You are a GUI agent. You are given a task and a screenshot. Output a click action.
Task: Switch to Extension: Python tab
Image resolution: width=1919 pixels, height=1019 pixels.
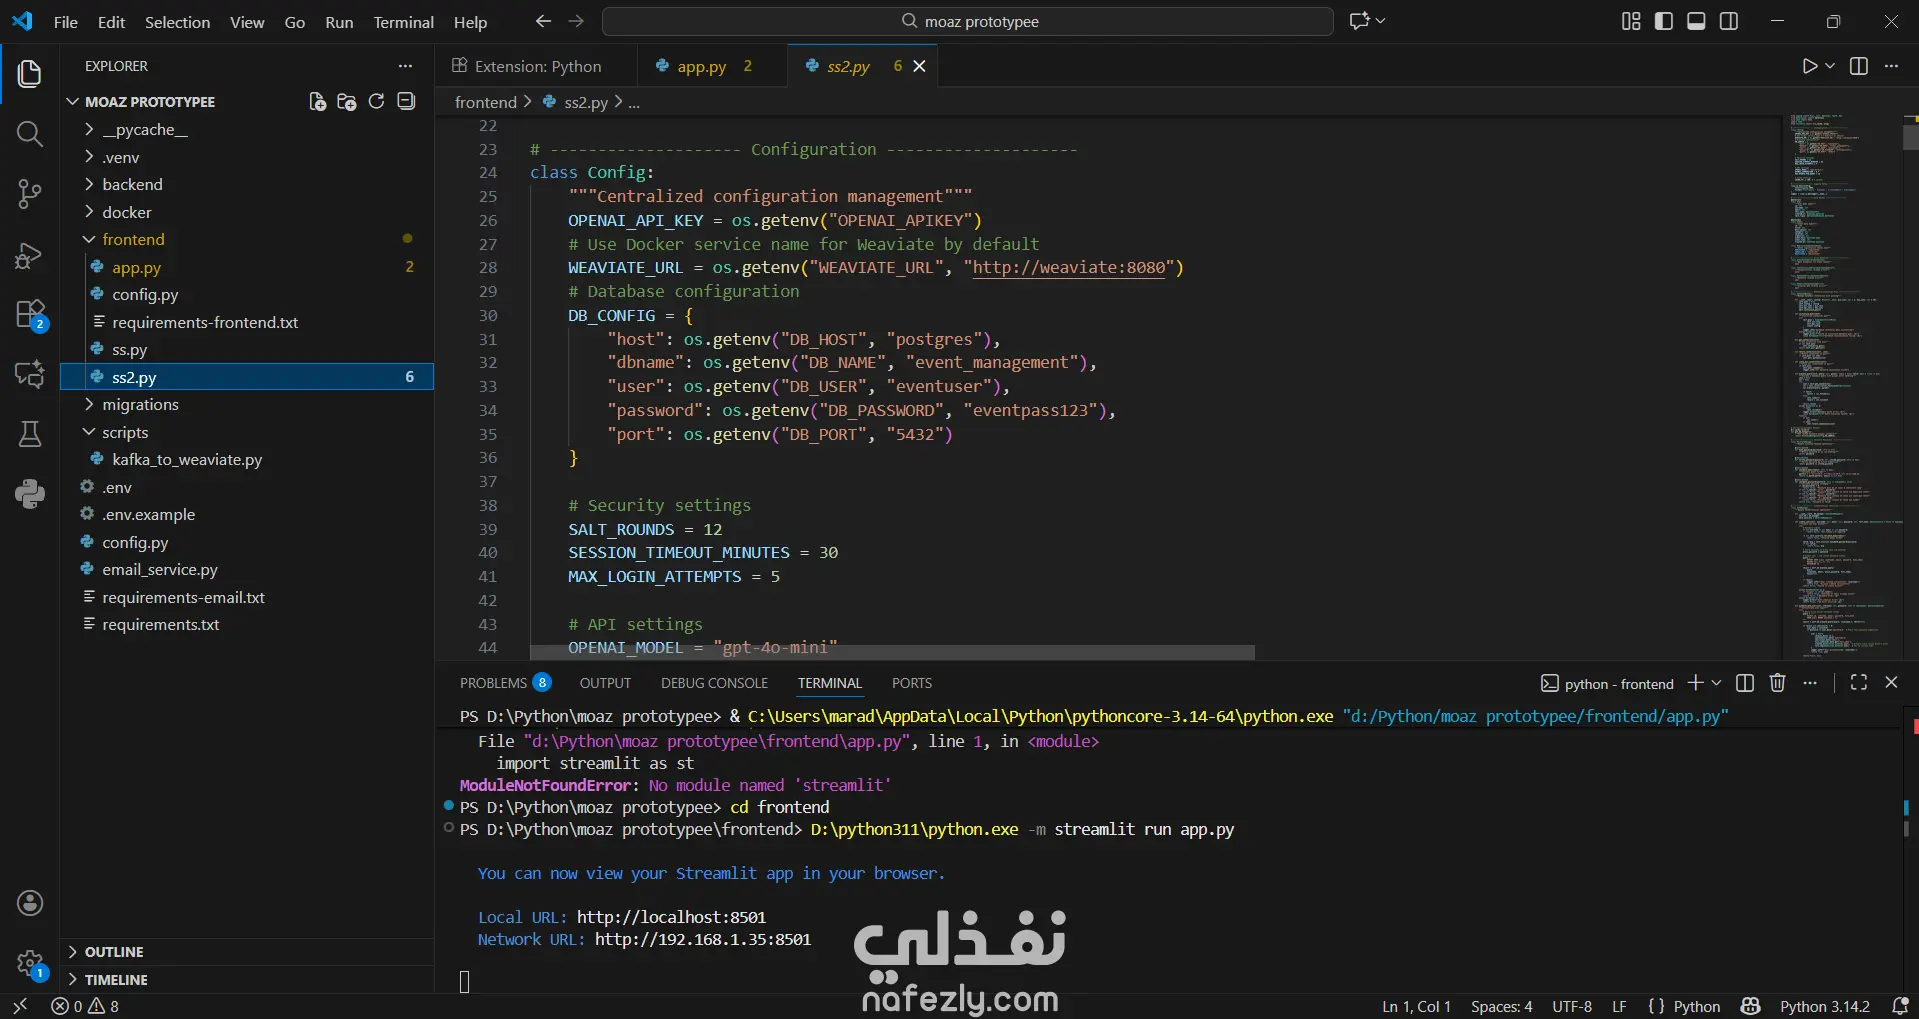[537, 66]
